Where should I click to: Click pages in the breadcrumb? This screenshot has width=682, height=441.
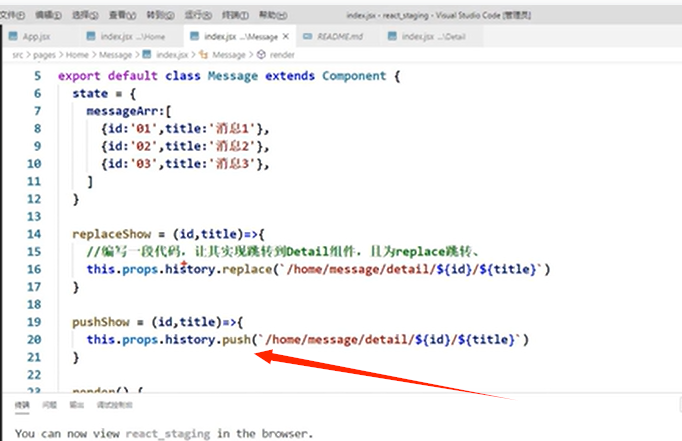[44, 55]
